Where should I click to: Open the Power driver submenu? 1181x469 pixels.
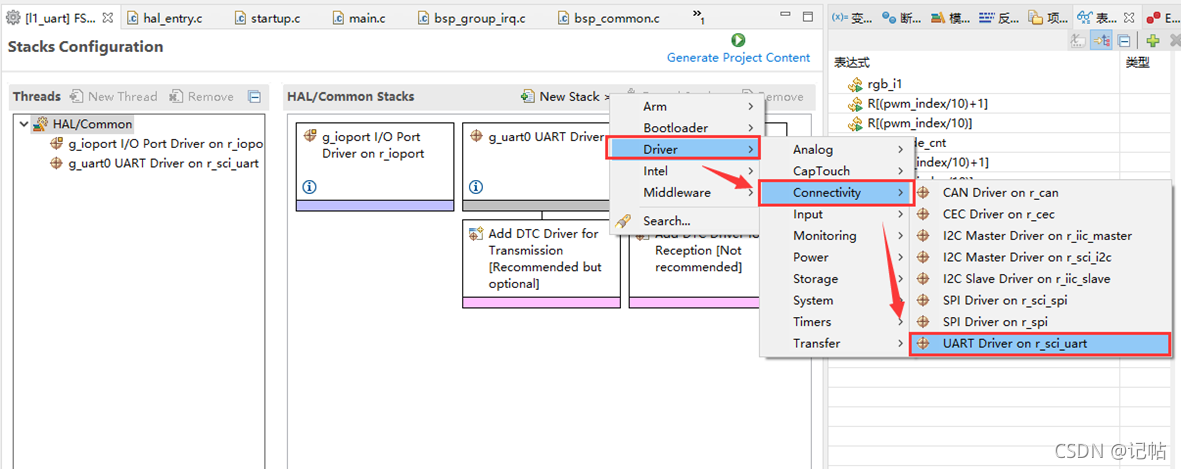pyautogui.click(x=836, y=257)
